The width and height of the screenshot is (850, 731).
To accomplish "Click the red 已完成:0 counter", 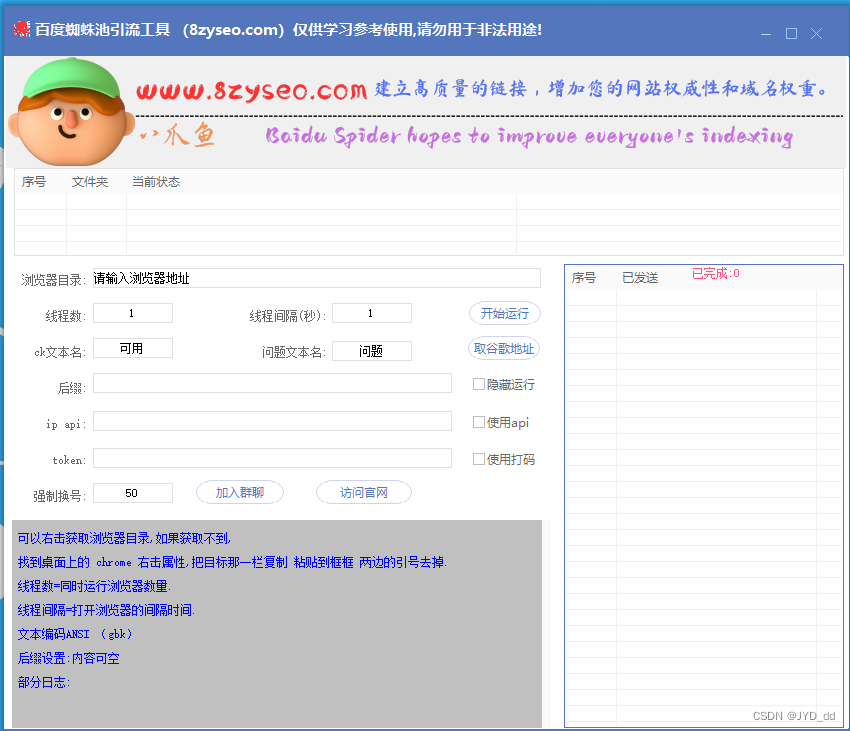I will click(x=716, y=273).
